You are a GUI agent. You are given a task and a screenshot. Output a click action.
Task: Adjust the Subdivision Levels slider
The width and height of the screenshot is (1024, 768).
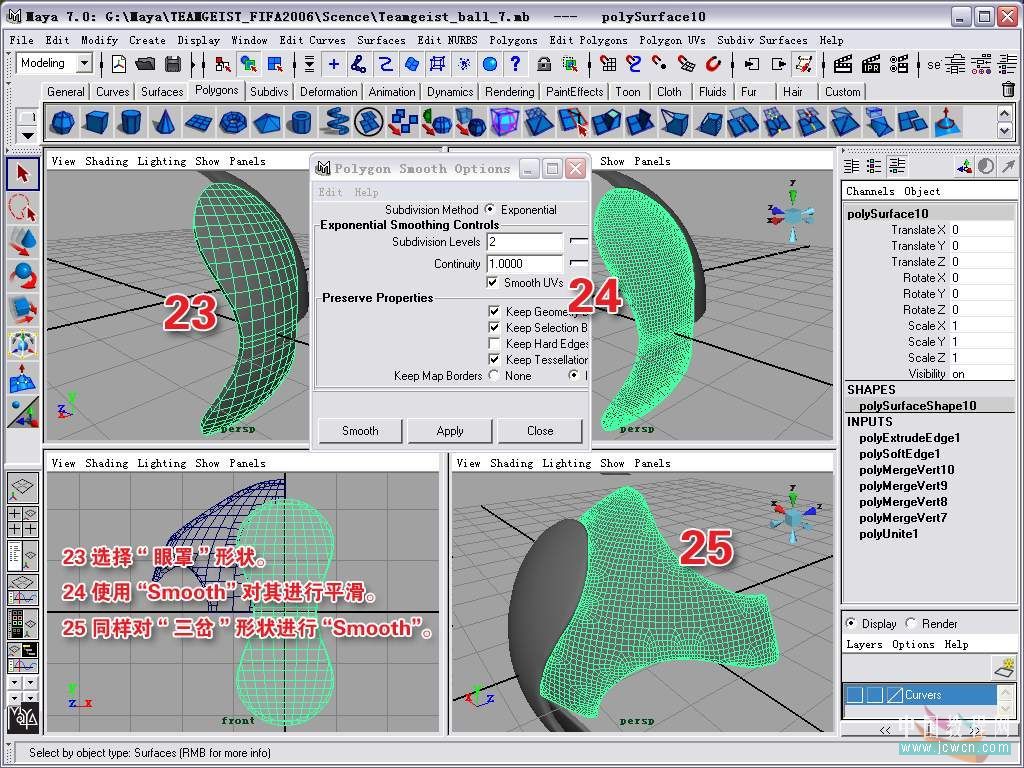[x=579, y=241]
